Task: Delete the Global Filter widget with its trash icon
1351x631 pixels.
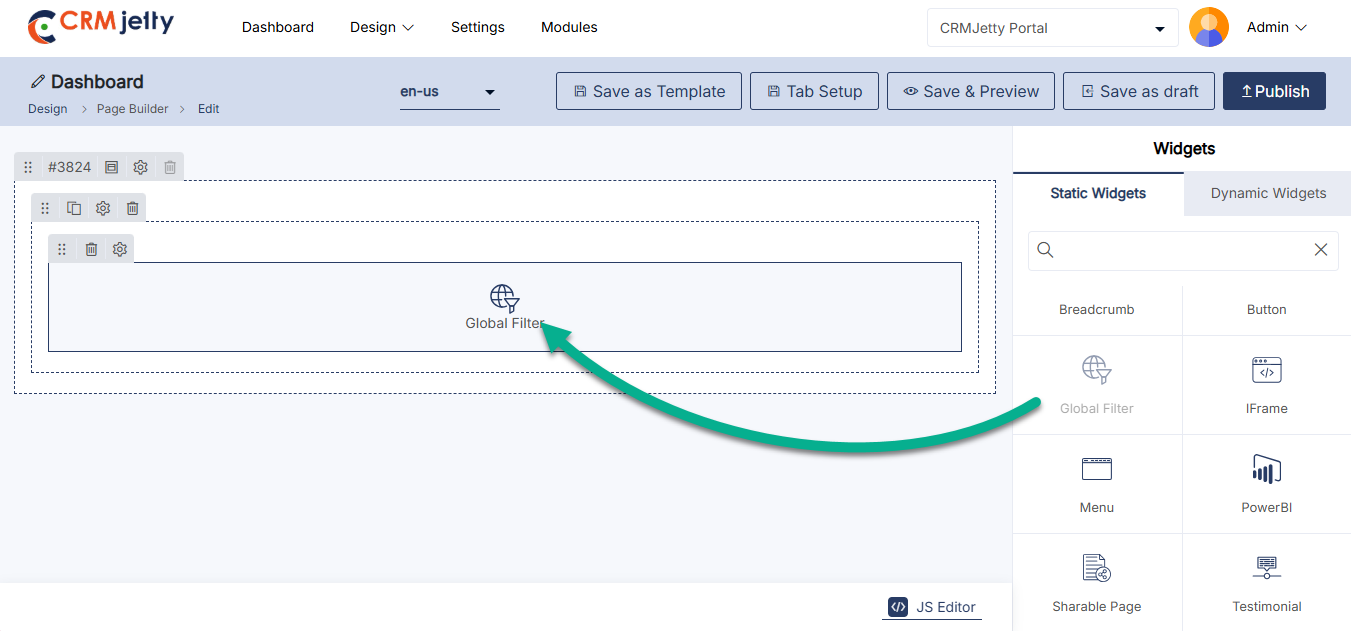Action: 91,249
